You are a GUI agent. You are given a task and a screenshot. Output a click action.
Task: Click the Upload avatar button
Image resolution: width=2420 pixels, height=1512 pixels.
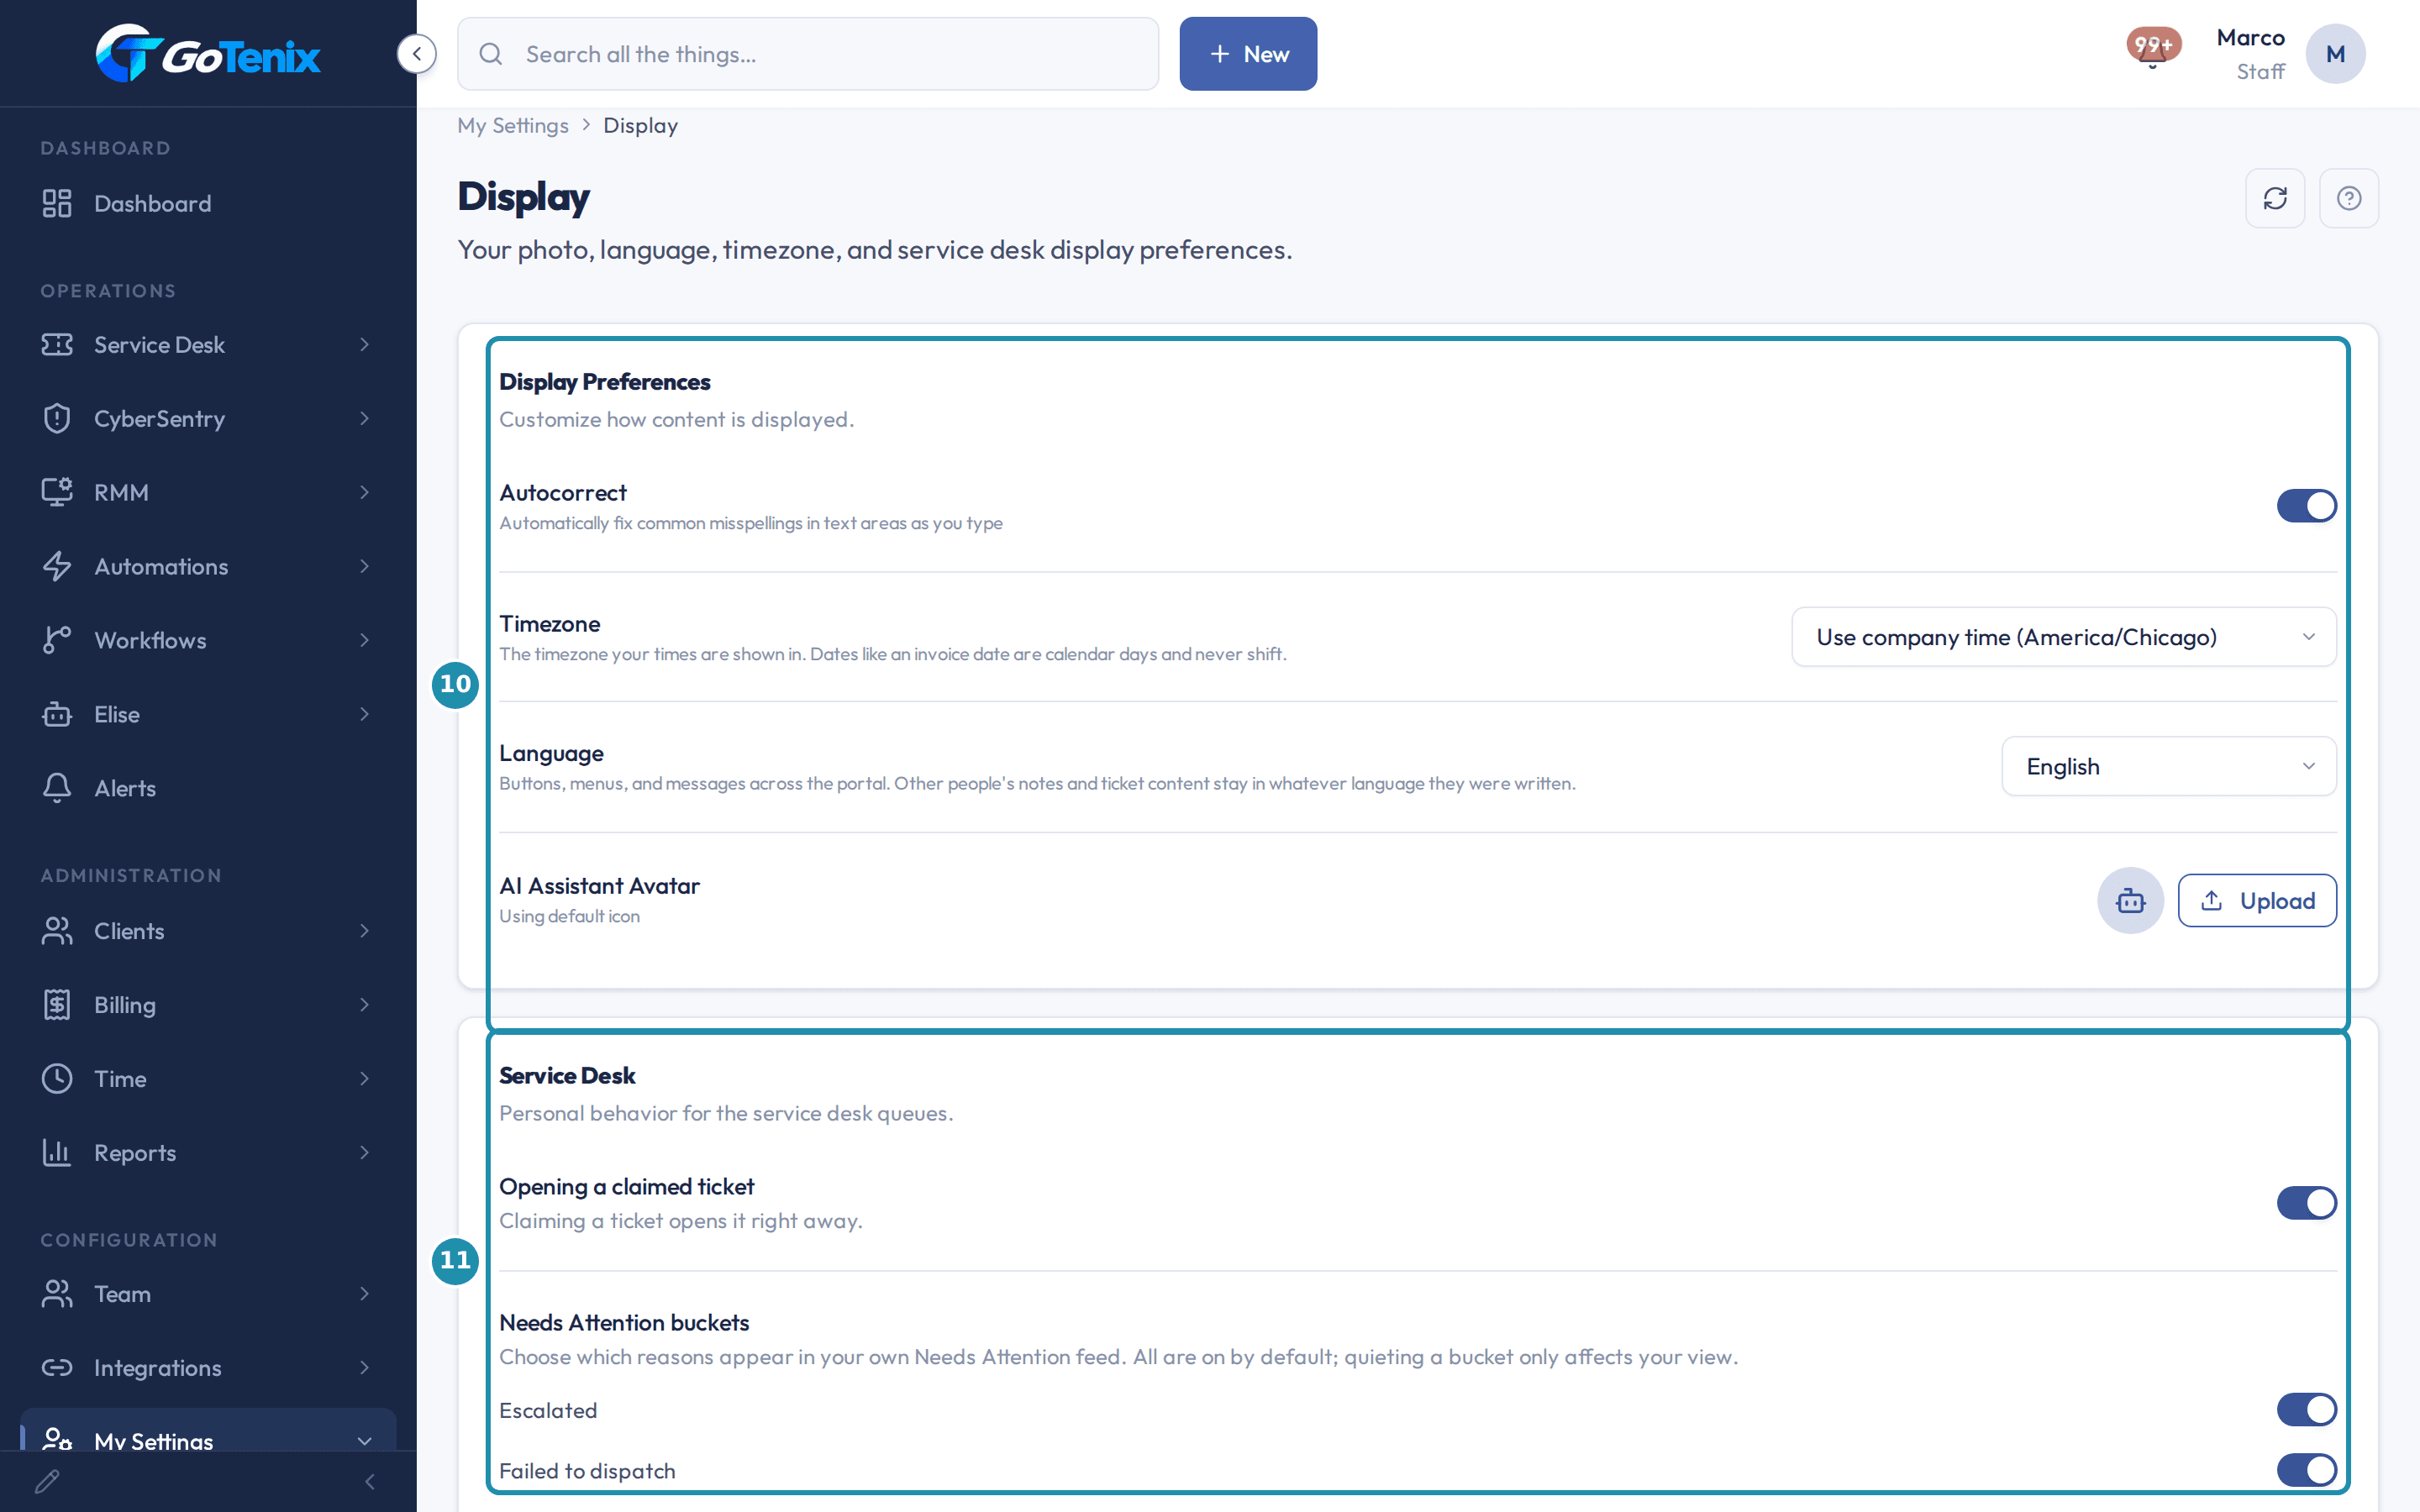[2257, 900]
